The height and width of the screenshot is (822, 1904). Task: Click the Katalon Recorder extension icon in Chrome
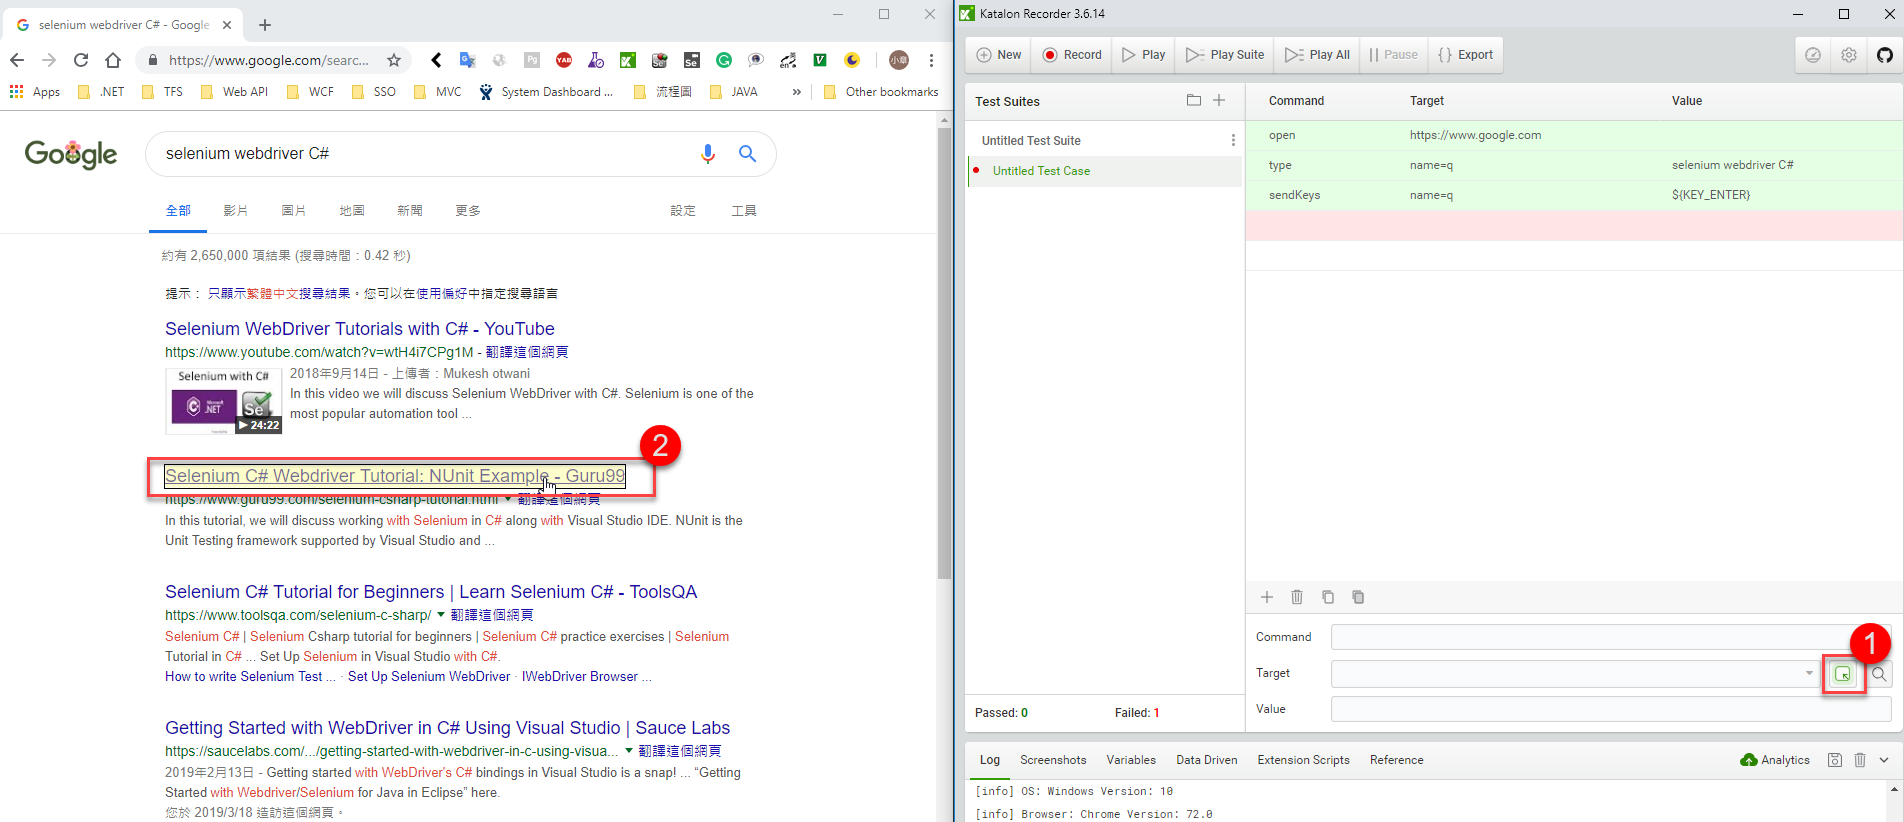(627, 60)
